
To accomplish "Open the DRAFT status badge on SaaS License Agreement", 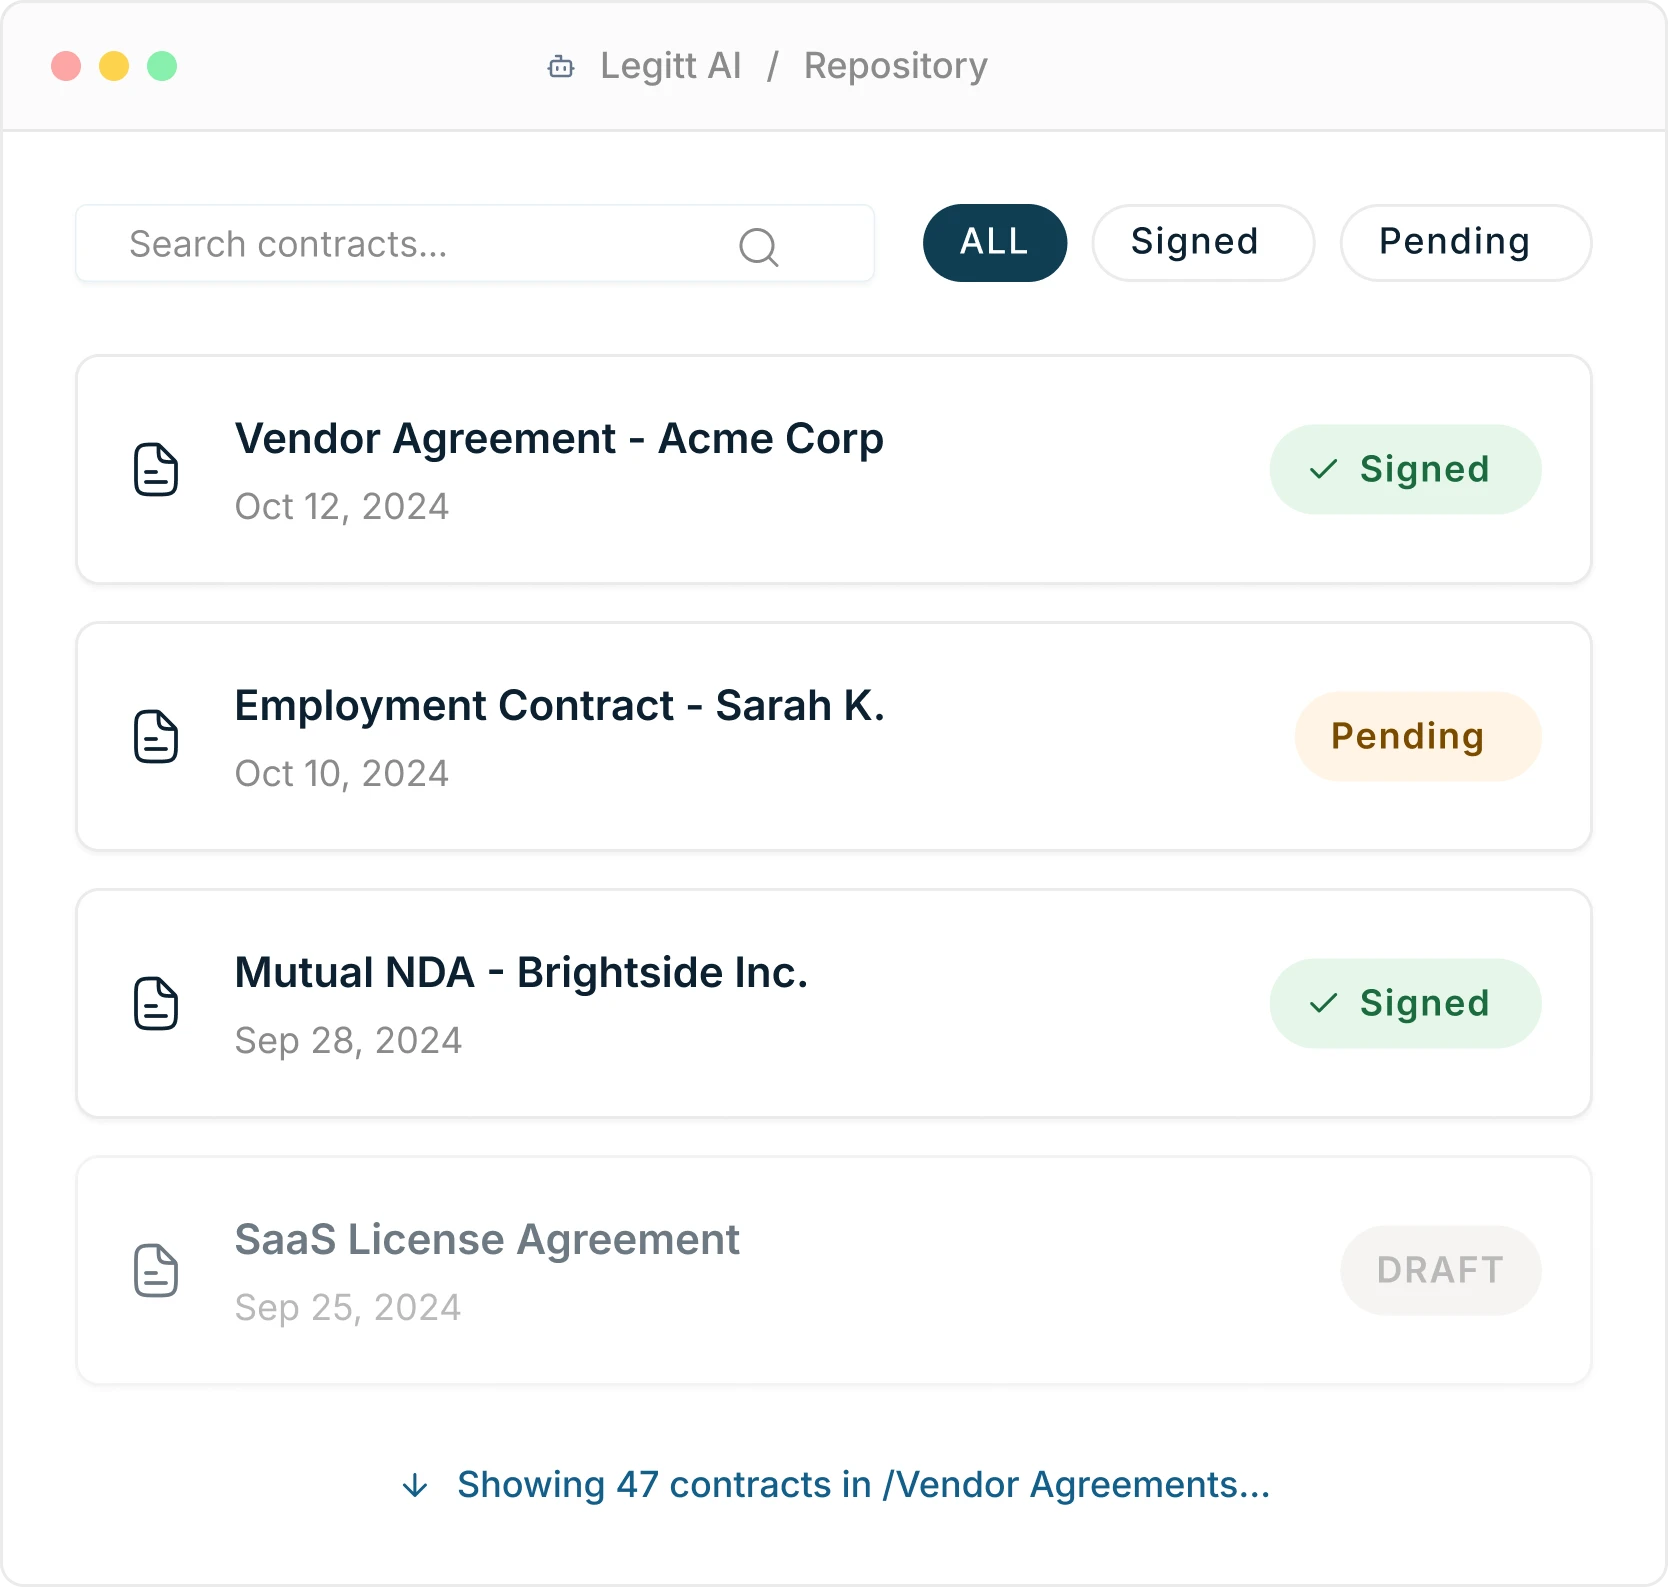I will click(x=1440, y=1270).
